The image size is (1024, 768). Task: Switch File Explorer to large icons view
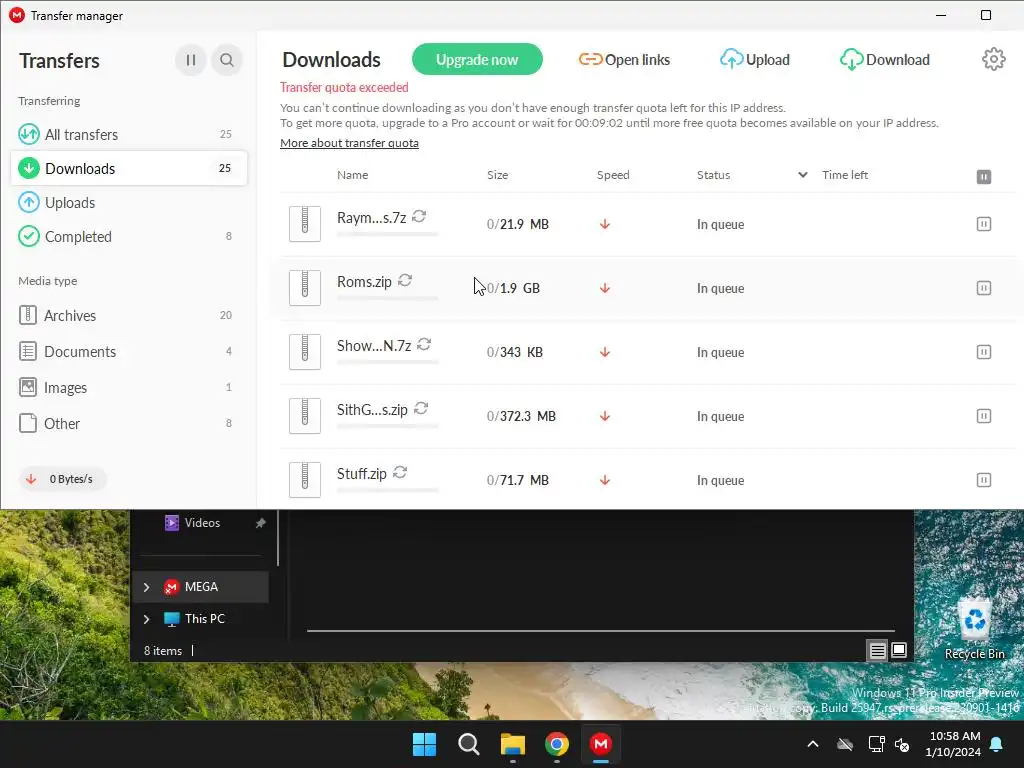[x=899, y=650]
